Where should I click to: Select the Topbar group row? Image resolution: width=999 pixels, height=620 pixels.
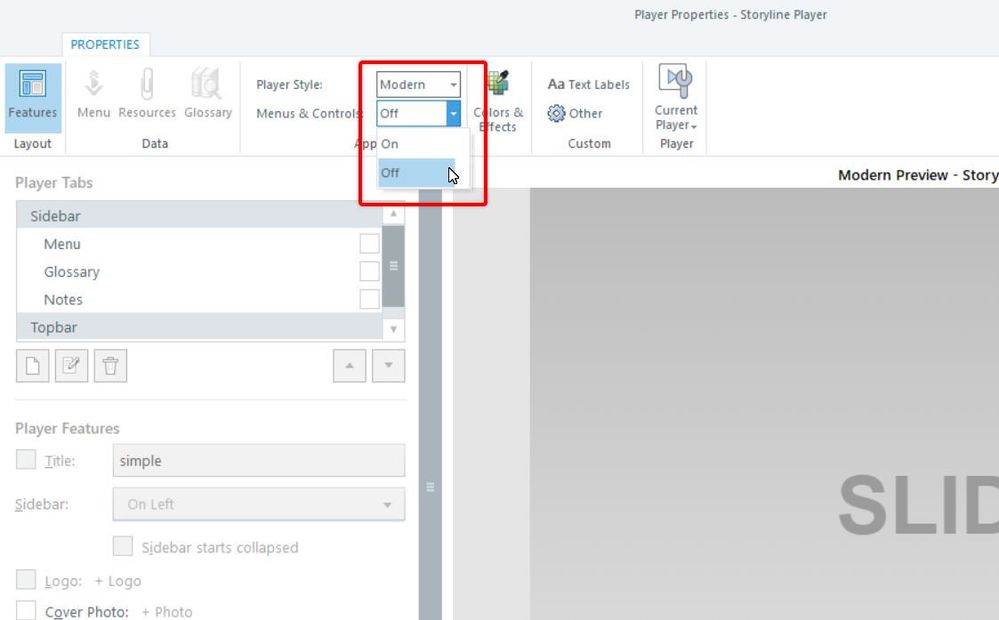click(x=199, y=327)
